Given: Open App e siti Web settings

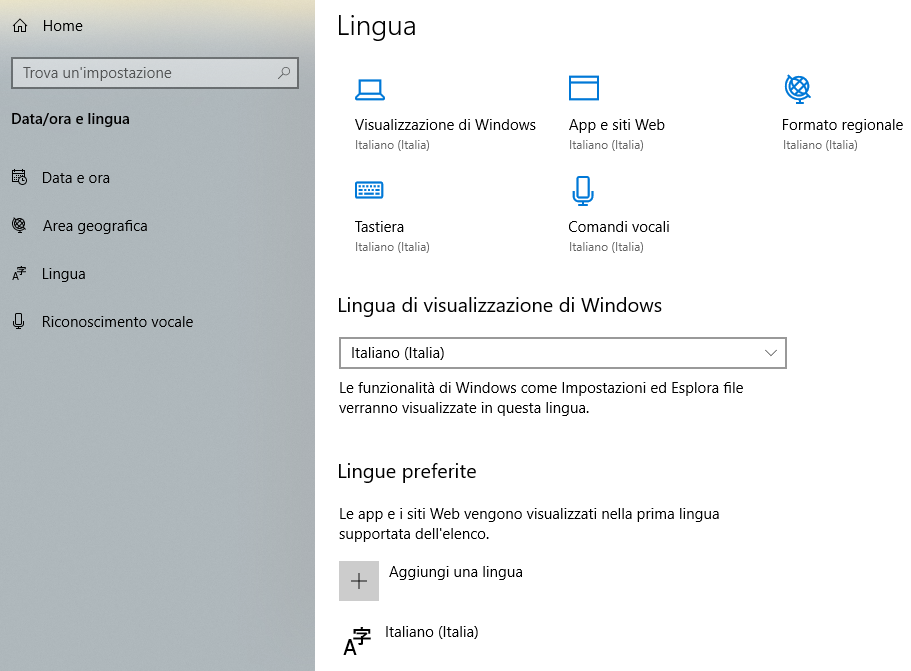Looking at the screenshot, I should pyautogui.click(x=616, y=125).
